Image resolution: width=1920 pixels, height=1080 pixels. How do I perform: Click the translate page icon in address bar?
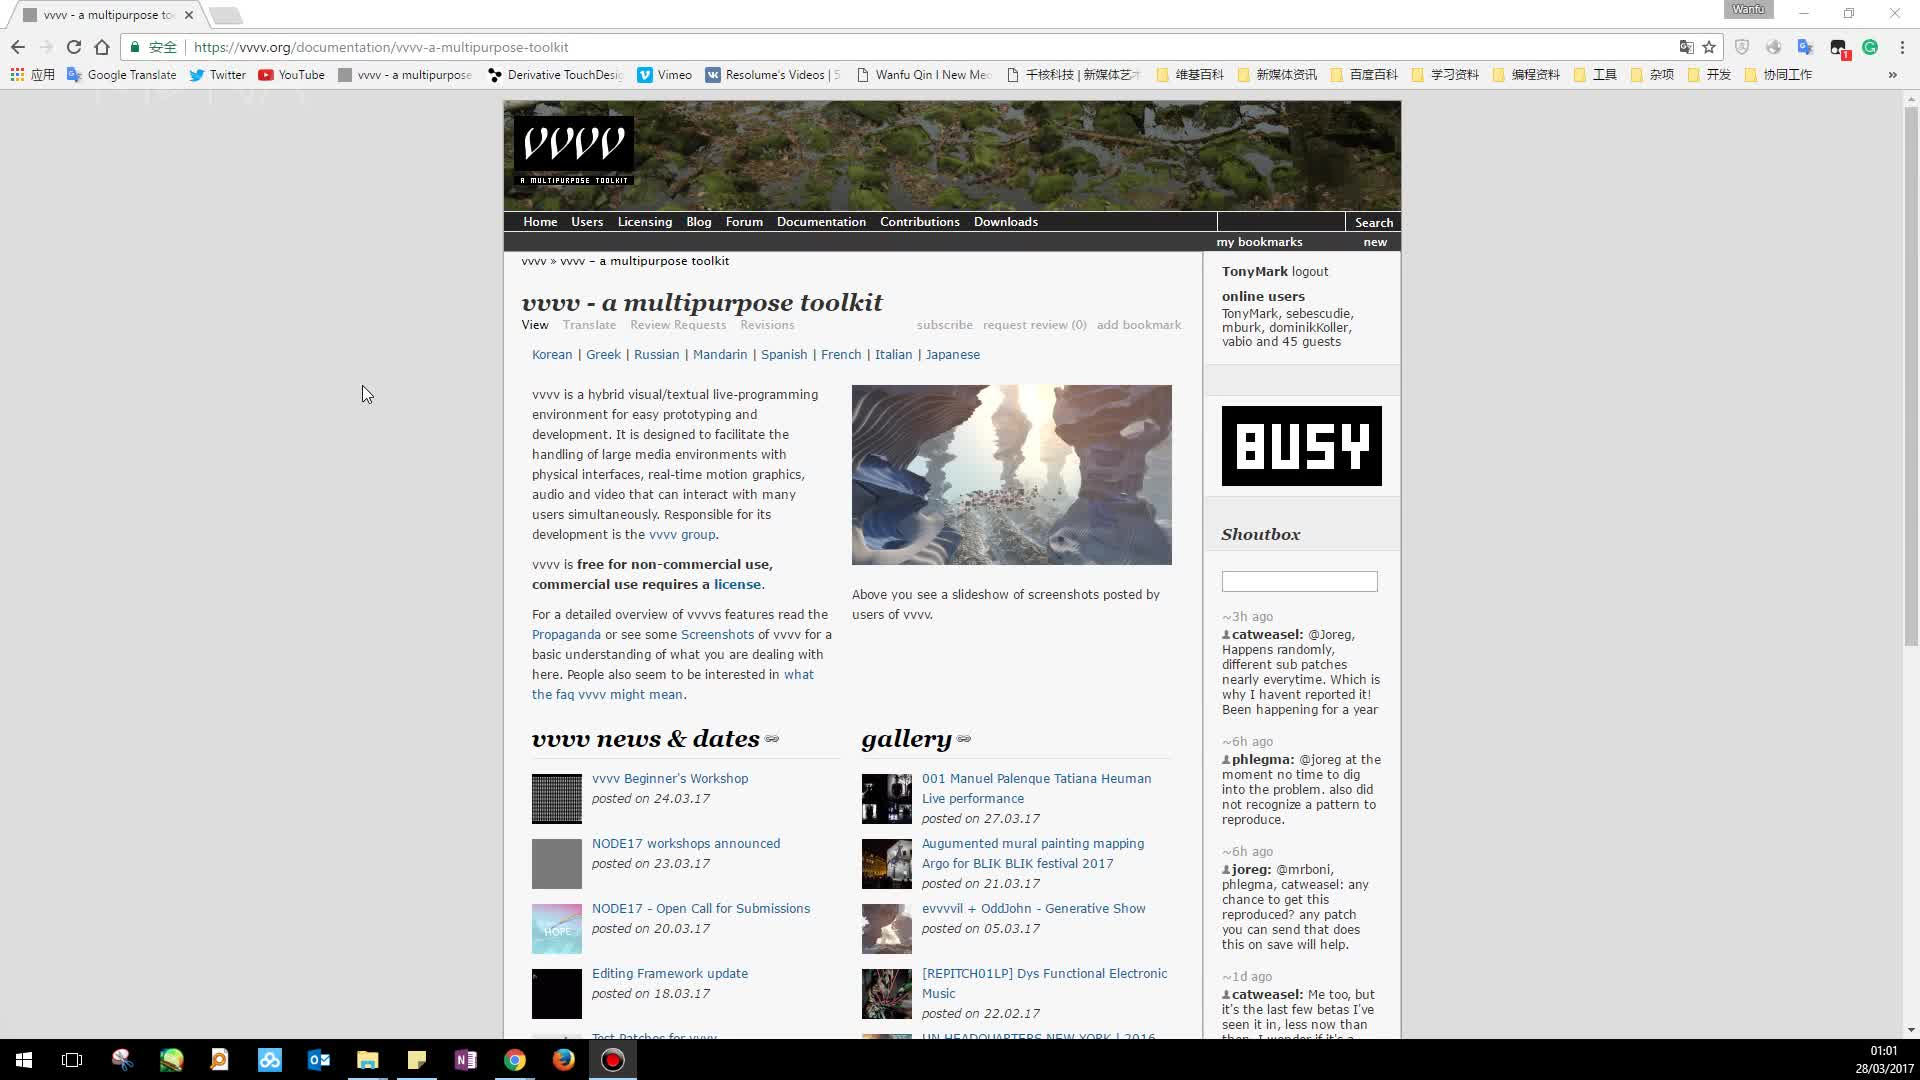click(1686, 47)
